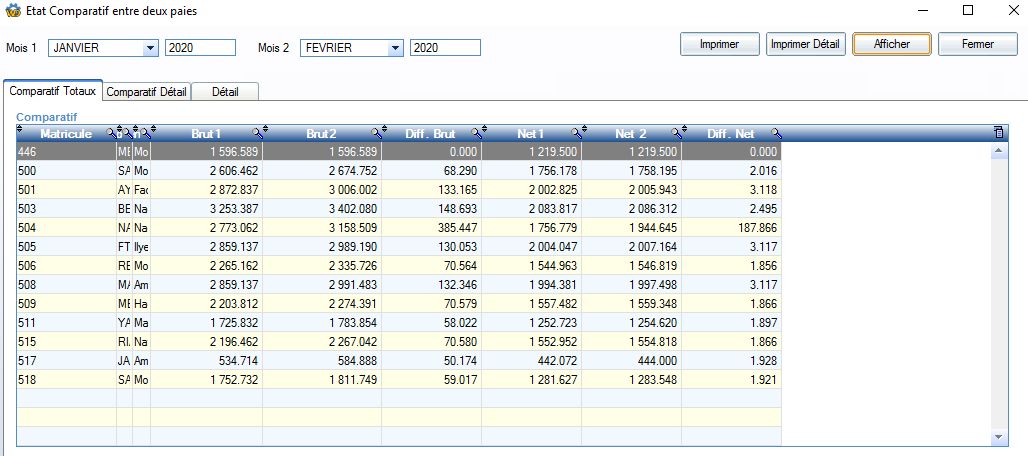
Task: Click the Mois 1 year field showing 2020
Action: click(200, 48)
